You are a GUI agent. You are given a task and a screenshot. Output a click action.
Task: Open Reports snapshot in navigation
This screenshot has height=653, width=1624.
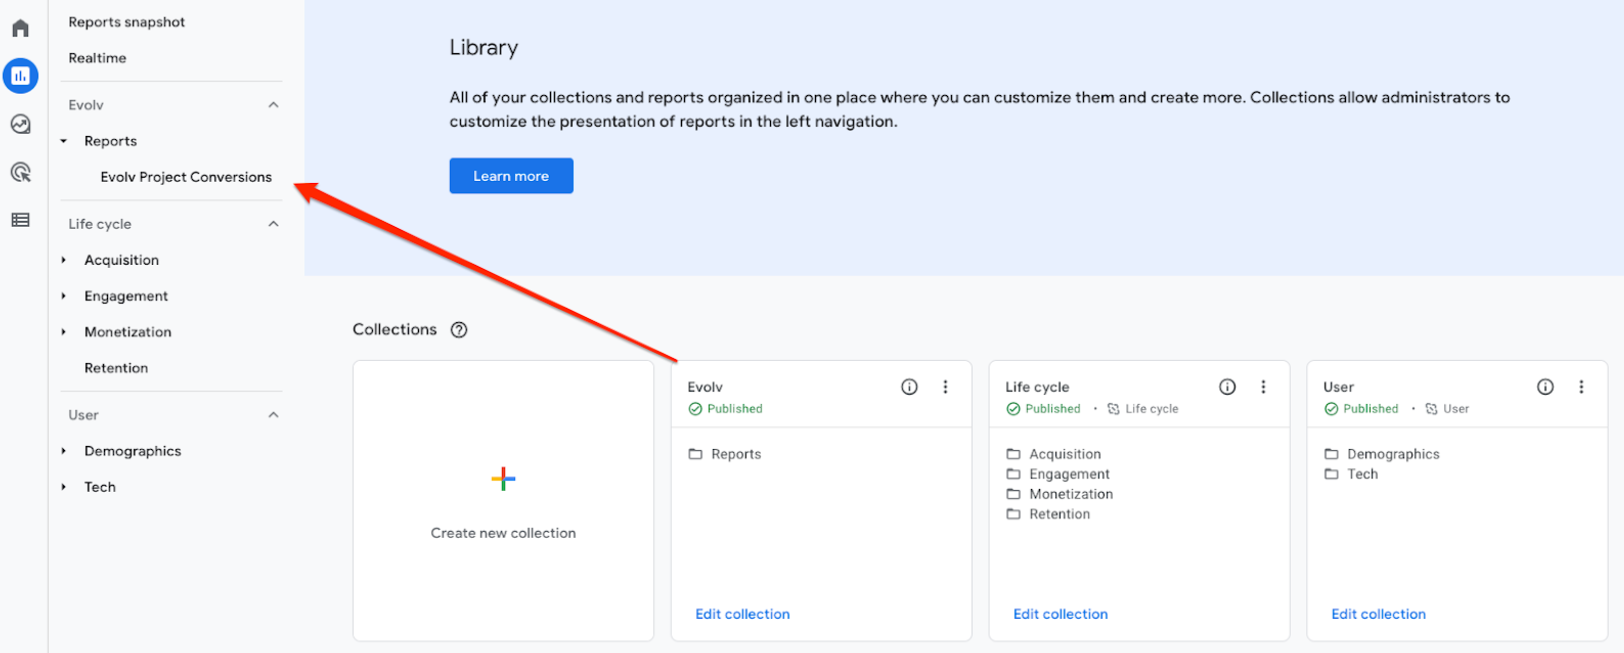(x=127, y=22)
